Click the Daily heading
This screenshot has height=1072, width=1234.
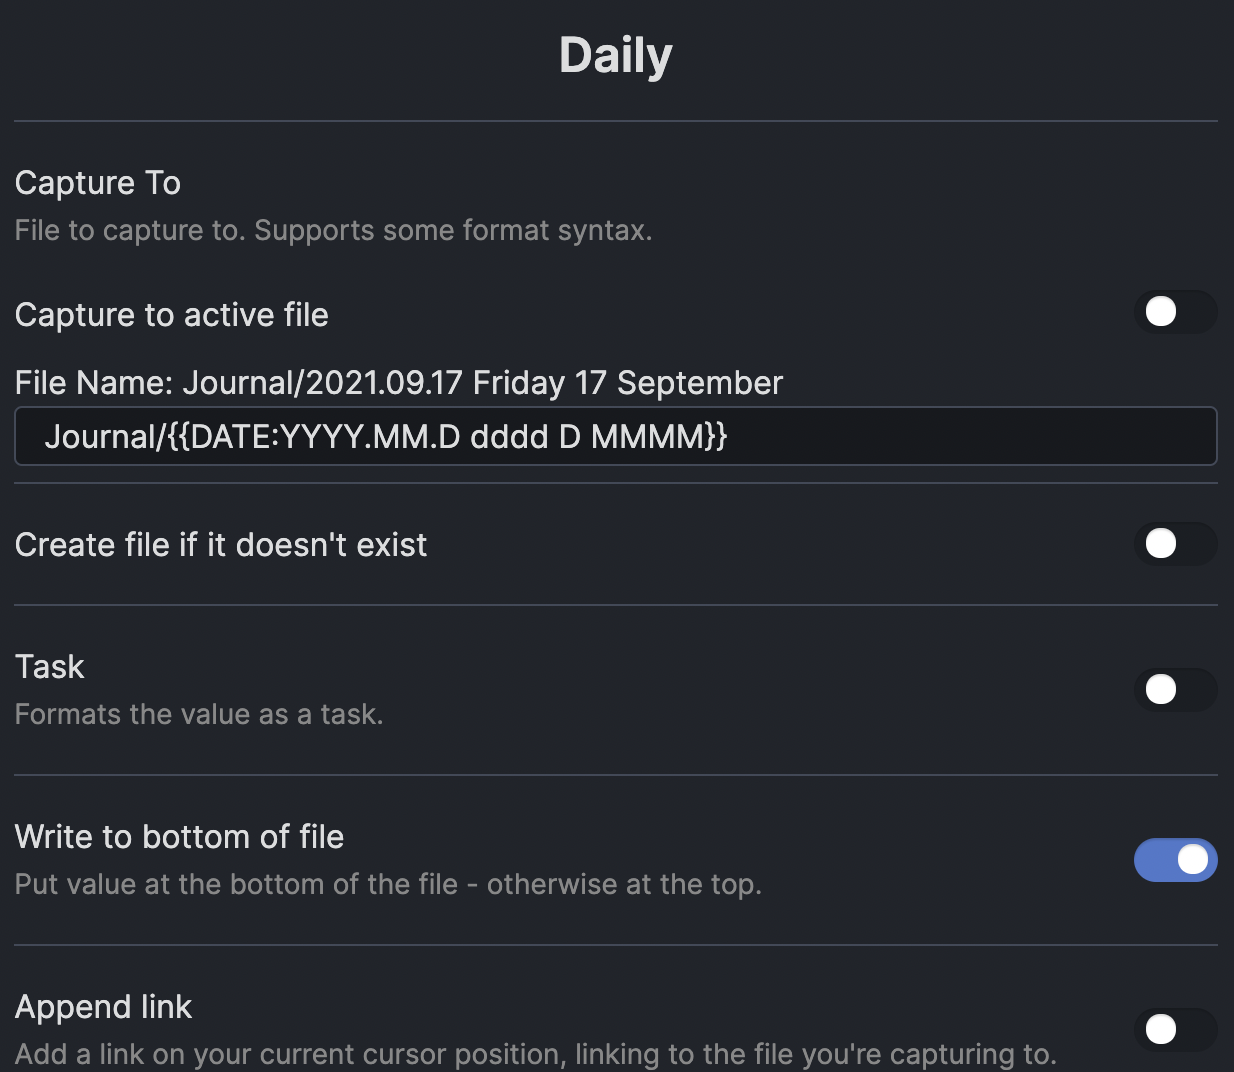click(x=616, y=55)
